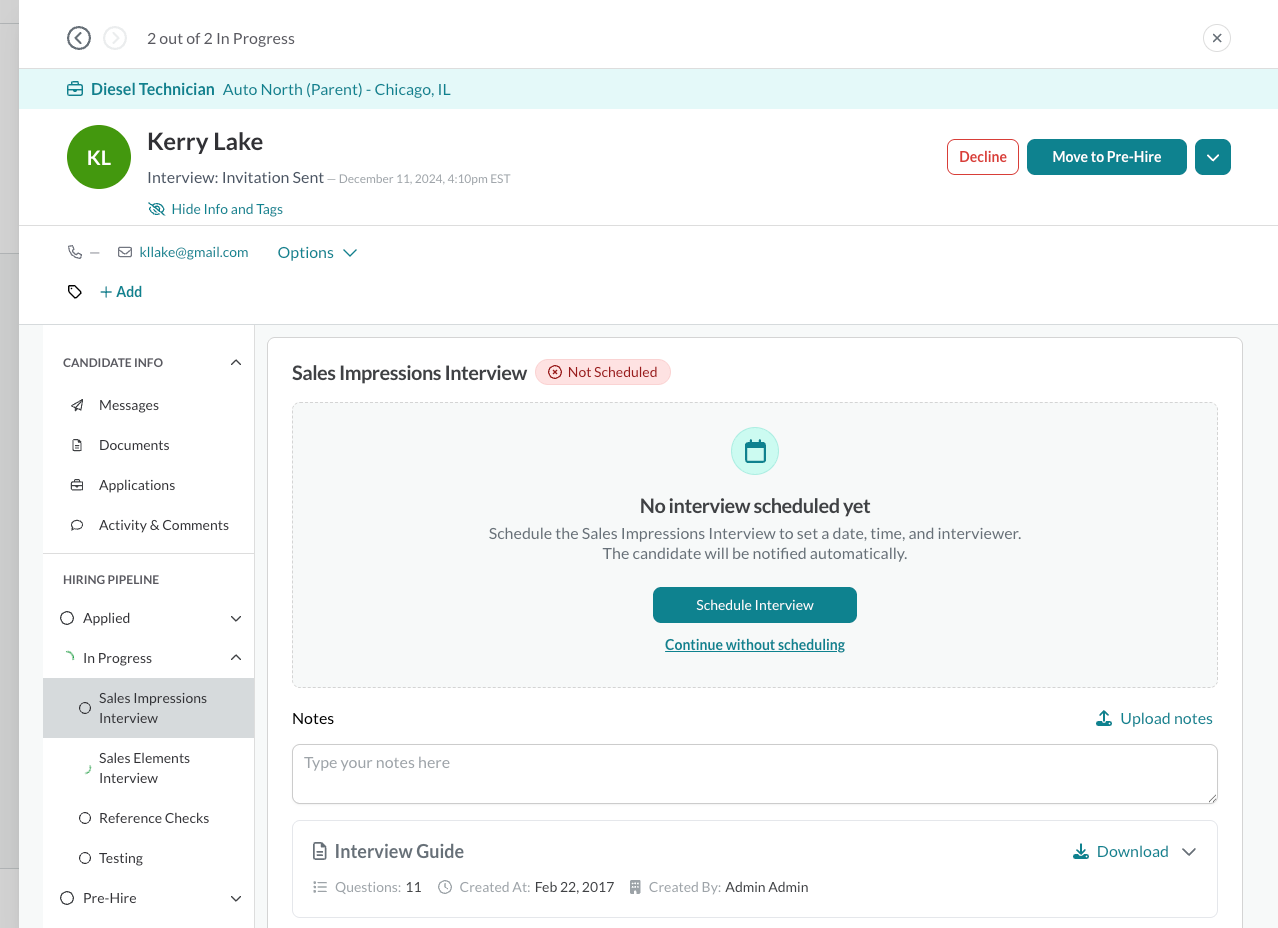Select the Applied pipeline stage
The image size is (1278, 928).
click(x=106, y=618)
